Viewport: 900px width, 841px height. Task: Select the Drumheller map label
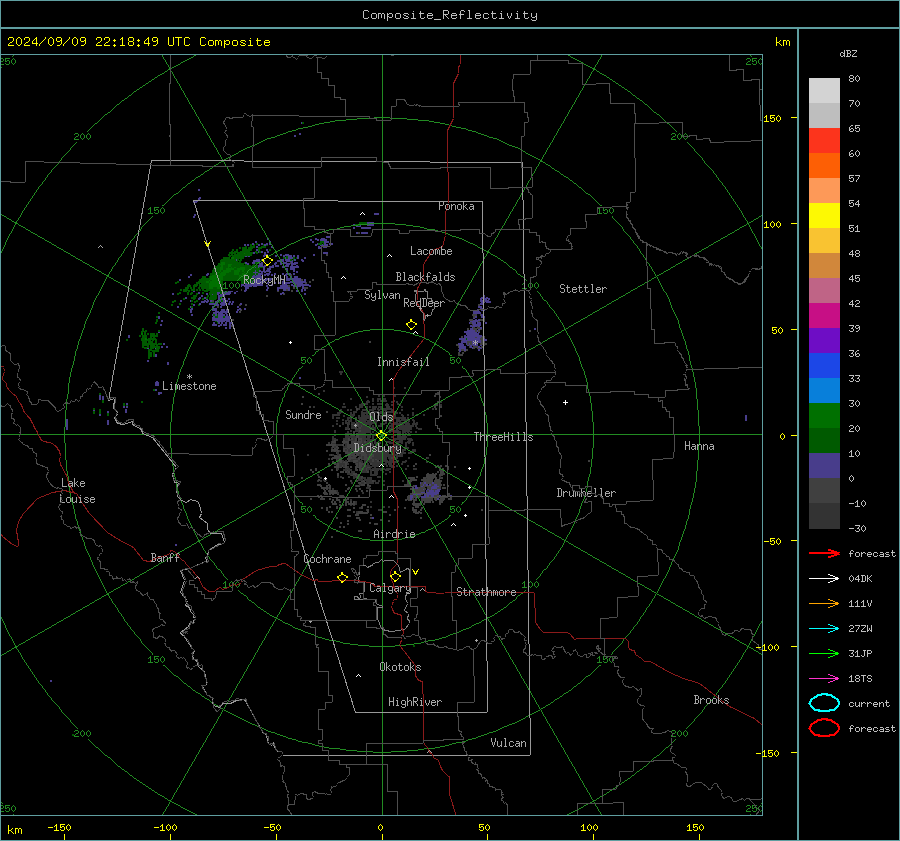pos(586,493)
